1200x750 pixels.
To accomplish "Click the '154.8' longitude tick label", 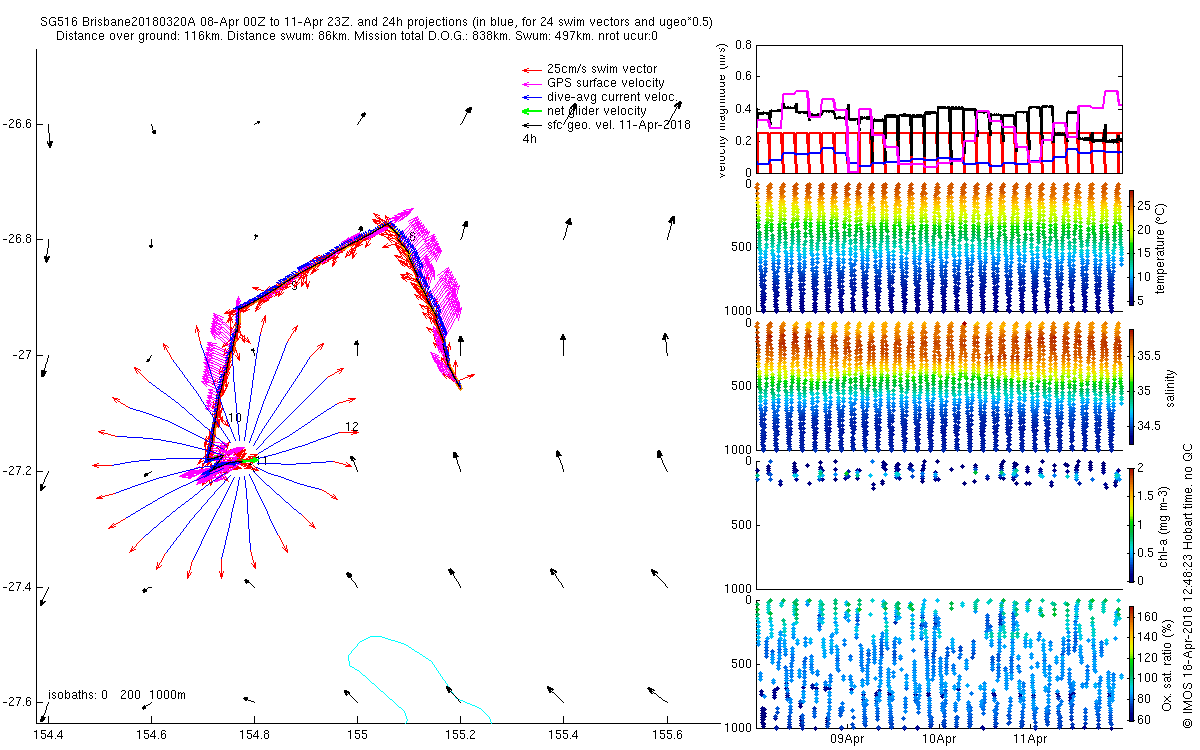I will (x=254, y=734).
